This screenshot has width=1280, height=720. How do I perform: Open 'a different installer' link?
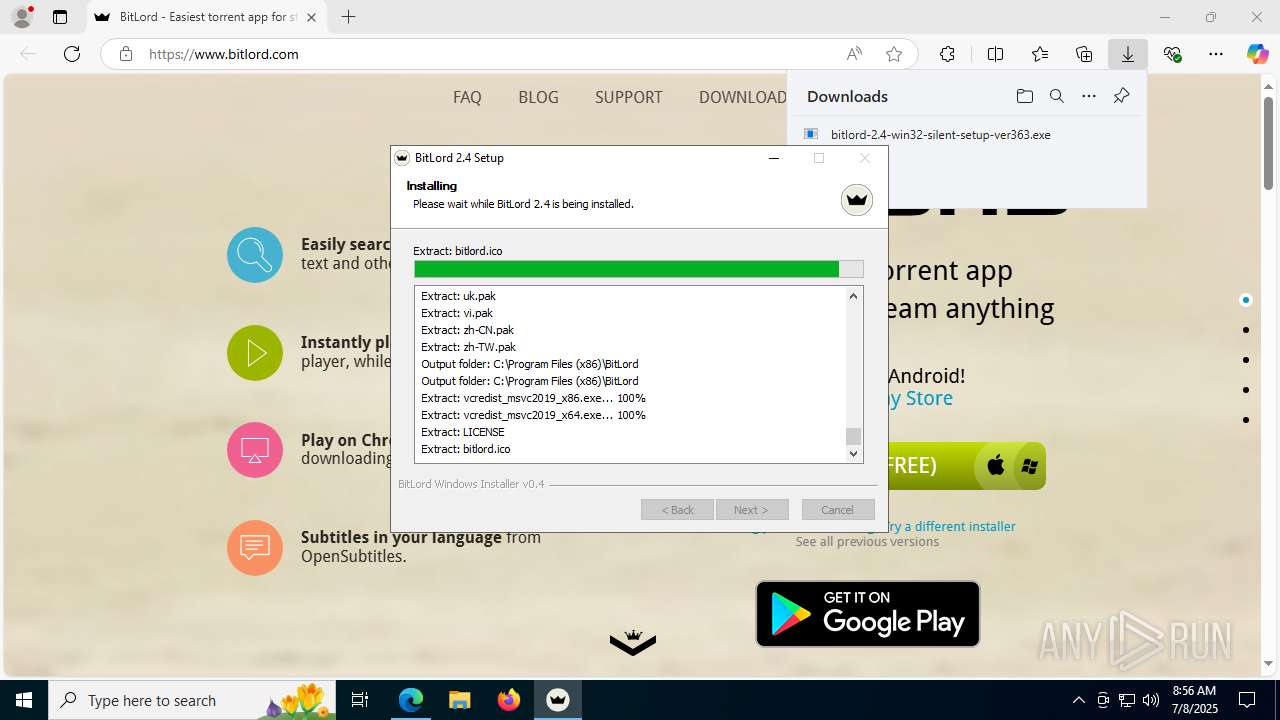pos(952,526)
